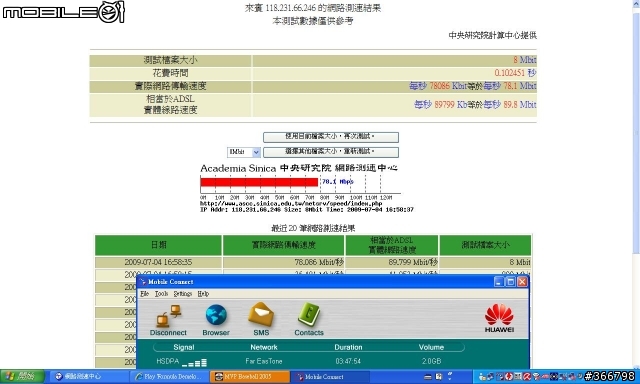The width and height of the screenshot is (640, 384).
Task: Click the Far EasTone network name
Action: (x=264, y=361)
